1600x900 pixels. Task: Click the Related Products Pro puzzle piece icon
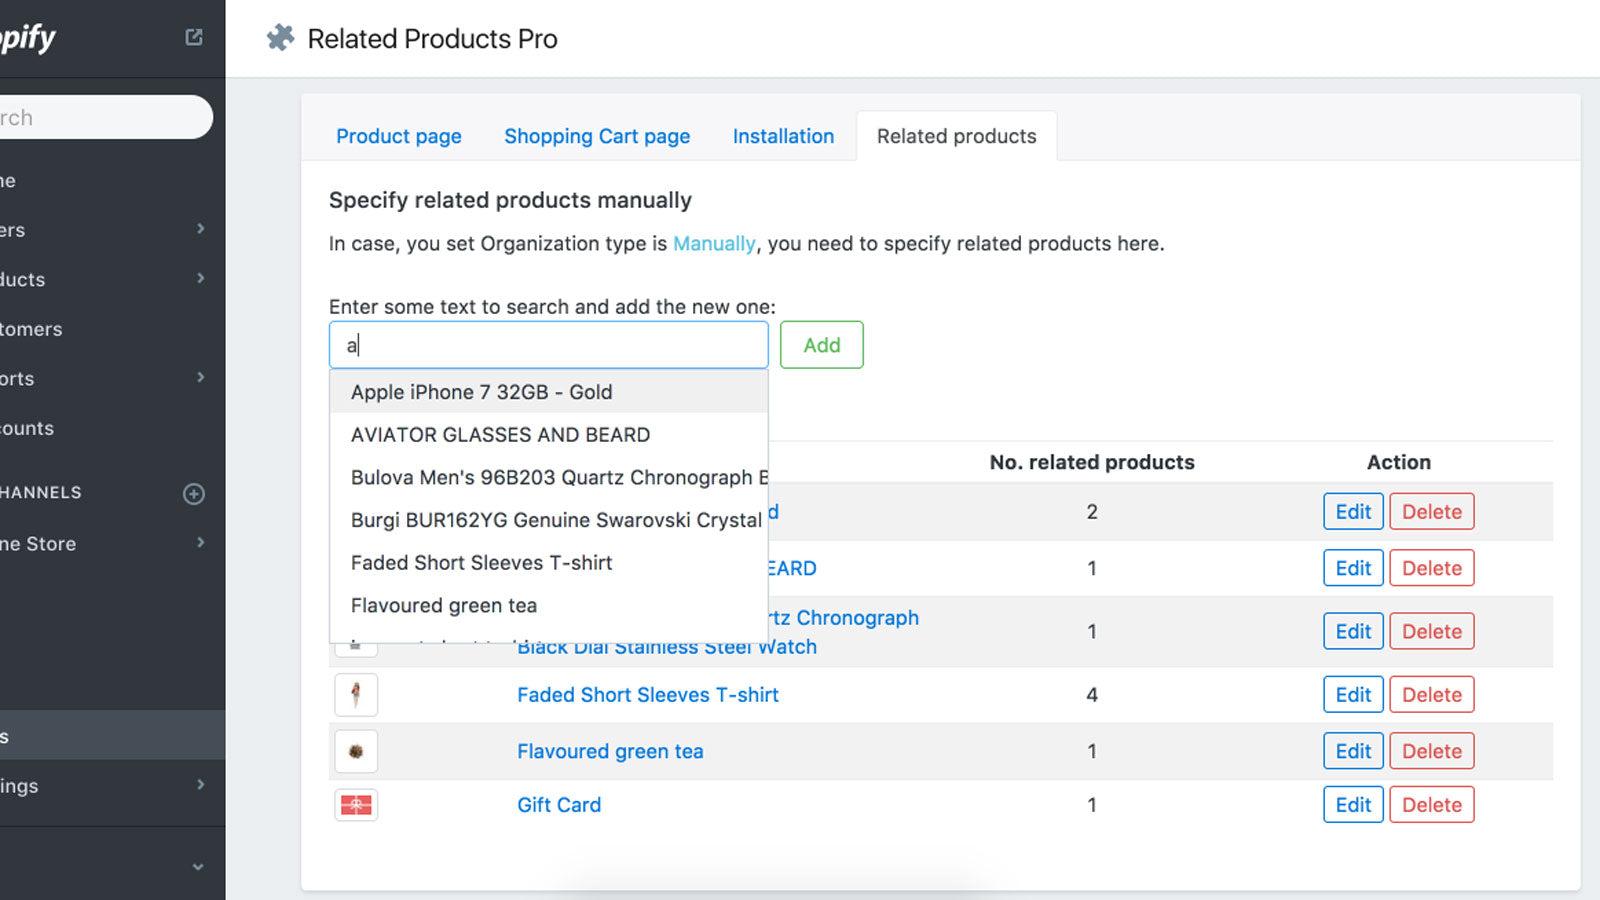click(x=280, y=39)
